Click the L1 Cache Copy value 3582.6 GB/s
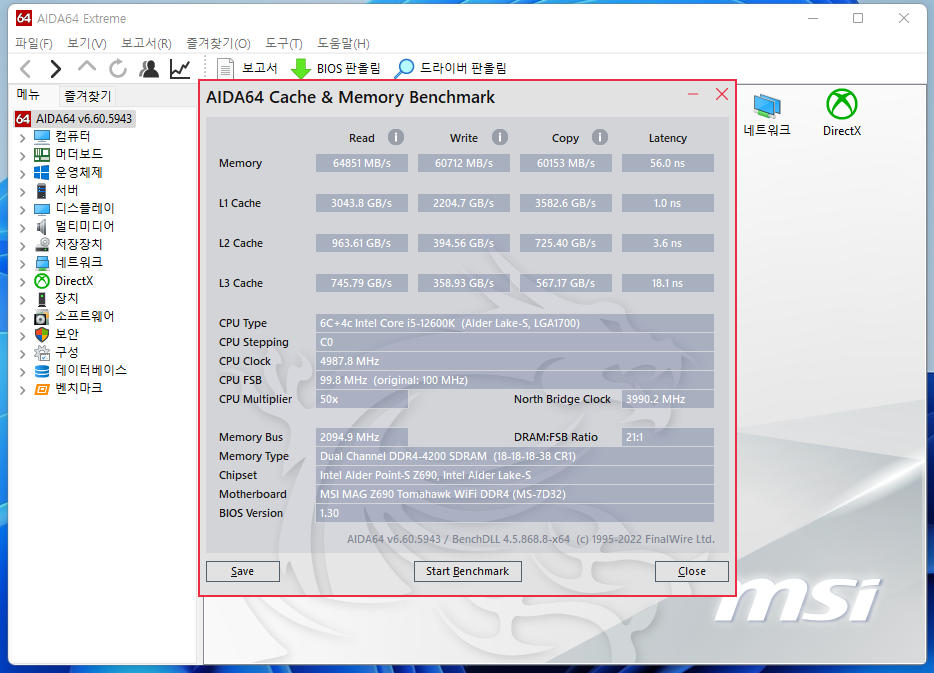The image size is (934, 673). point(565,203)
